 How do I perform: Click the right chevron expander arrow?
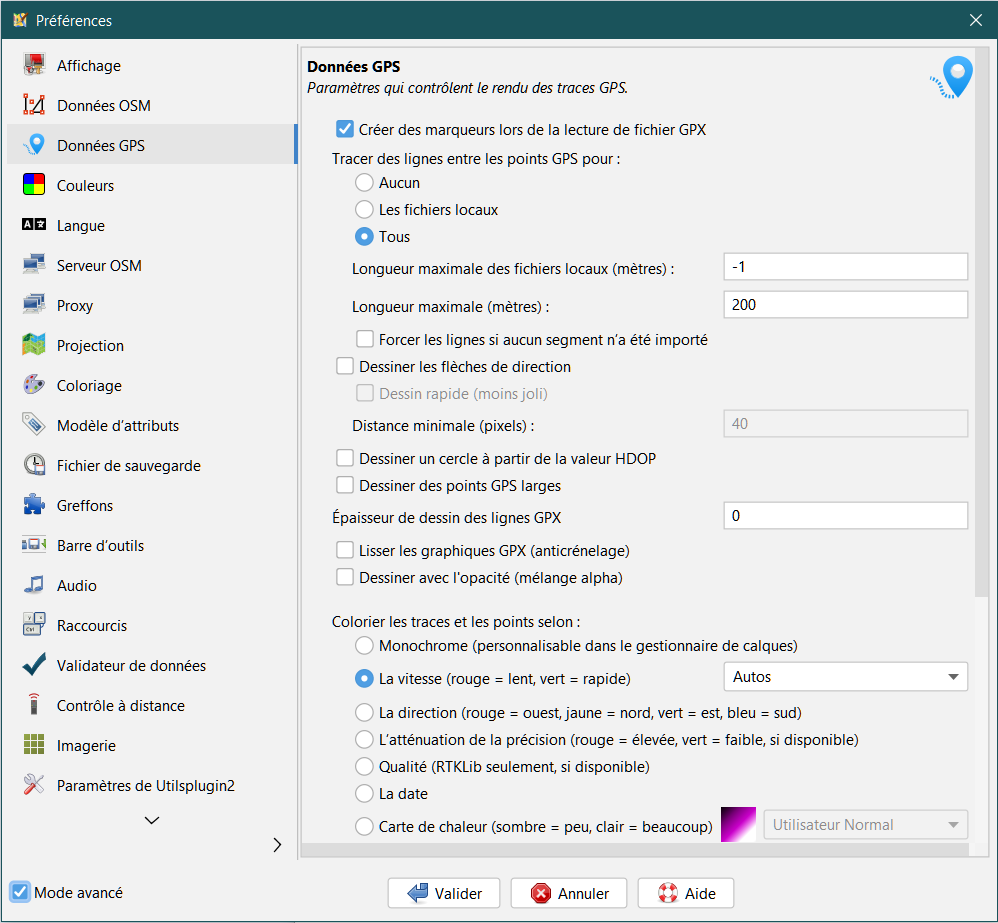[x=278, y=845]
